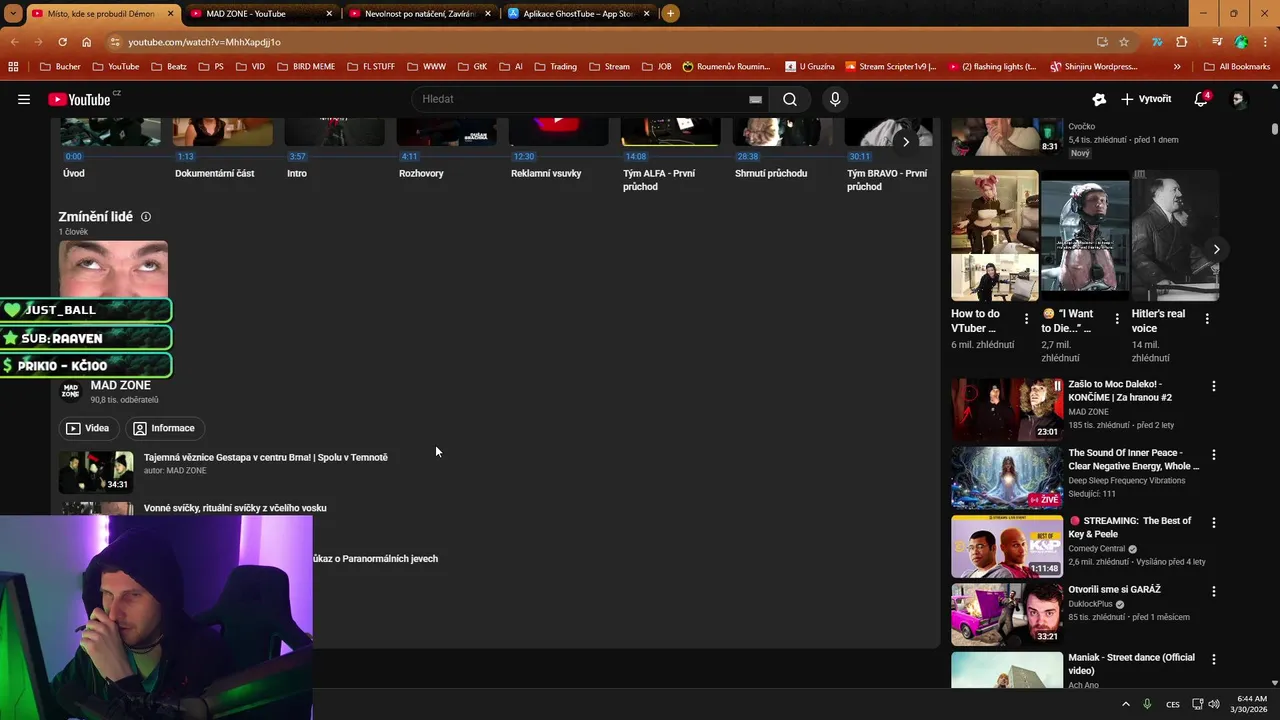Viewport: 1280px width, 720px height.
Task: Click the Informace button under MAD ZONE
Action: coord(164,428)
